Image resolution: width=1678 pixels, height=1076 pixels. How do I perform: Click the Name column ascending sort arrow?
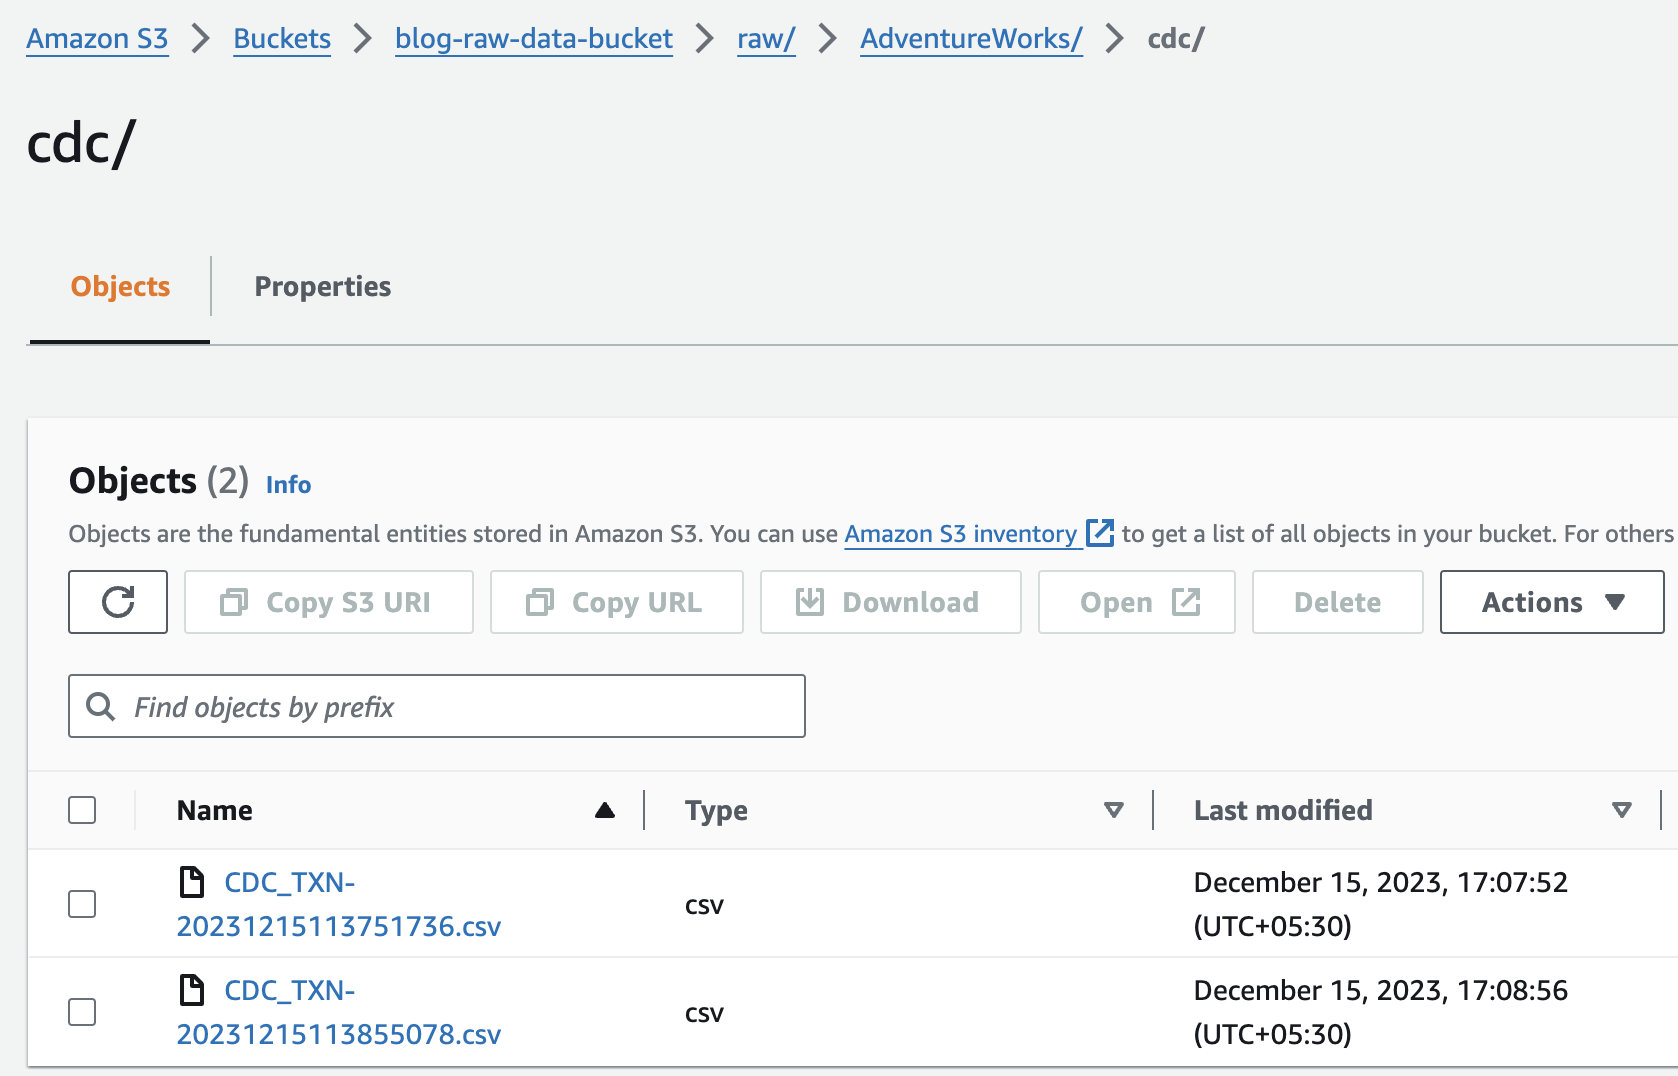604,810
